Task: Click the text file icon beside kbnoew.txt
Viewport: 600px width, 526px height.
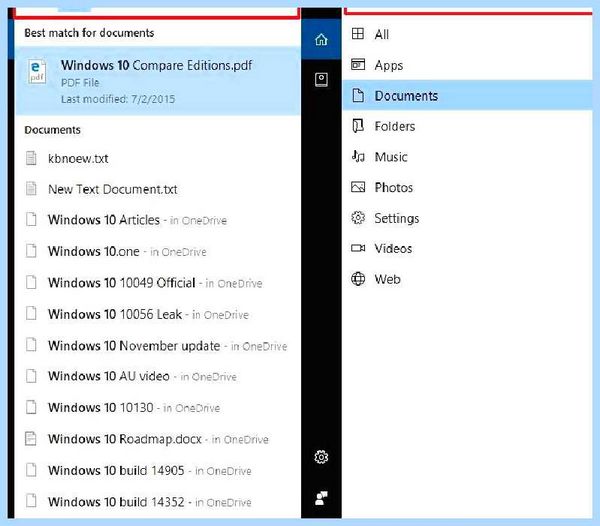Action: click(x=31, y=158)
